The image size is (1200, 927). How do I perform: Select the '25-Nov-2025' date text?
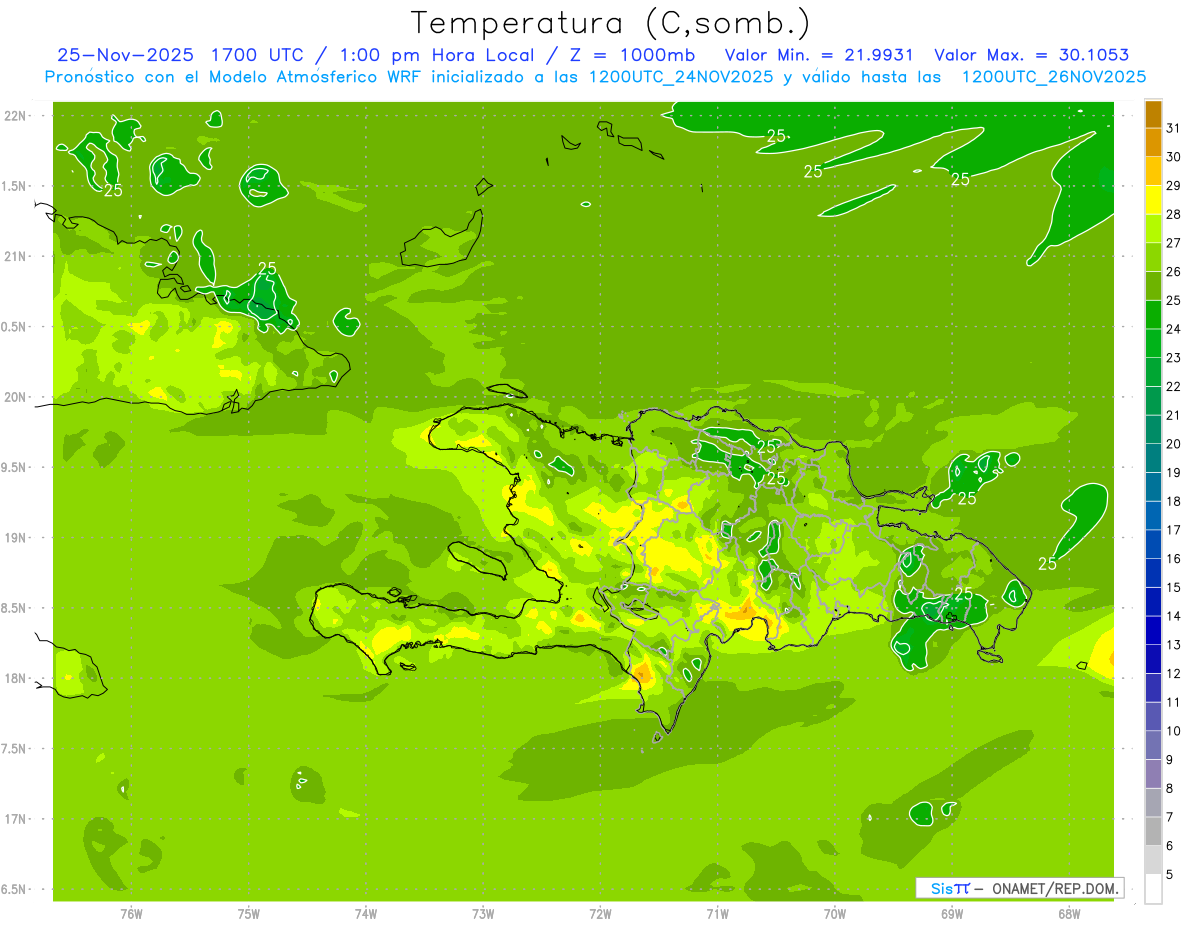(124, 54)
